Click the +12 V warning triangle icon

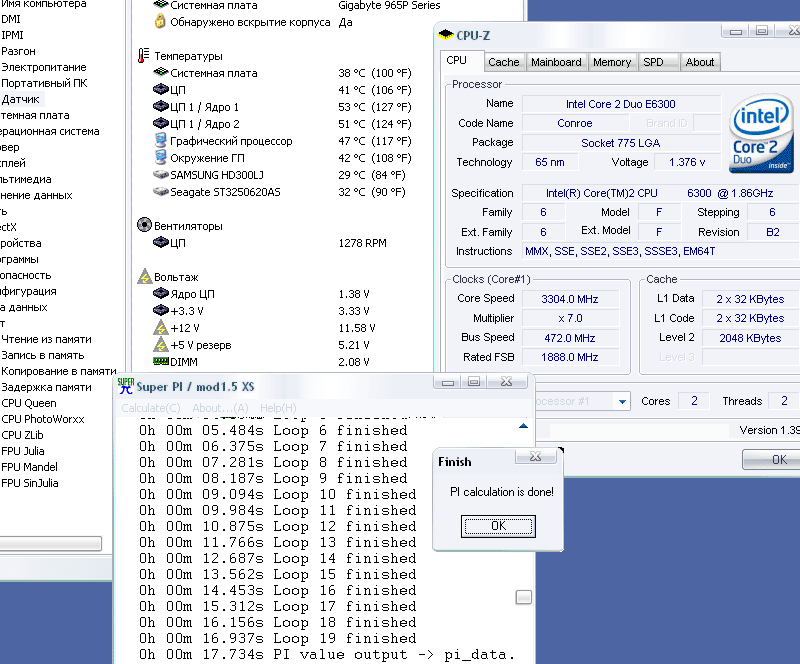161,327
